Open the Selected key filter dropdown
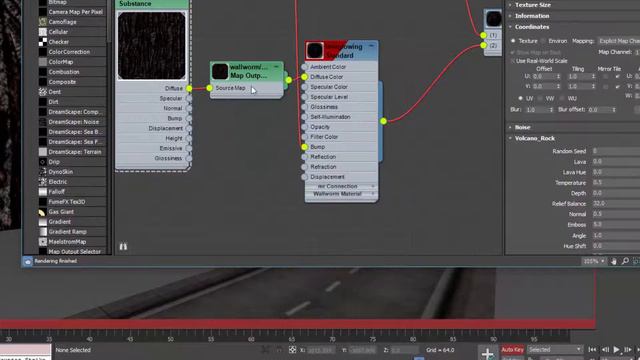Image resolution: width=640 pixels, height=360 pixels. point(554,350)
